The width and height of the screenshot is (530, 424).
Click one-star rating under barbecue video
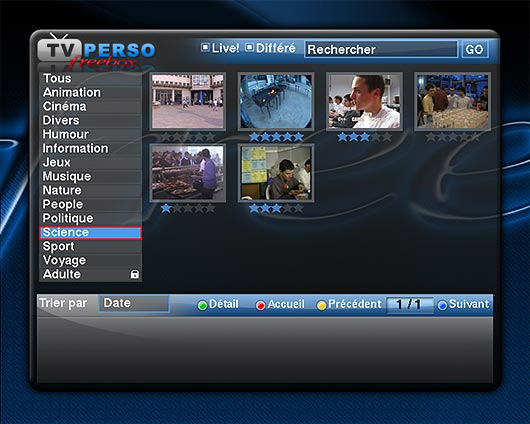point(188,208)
